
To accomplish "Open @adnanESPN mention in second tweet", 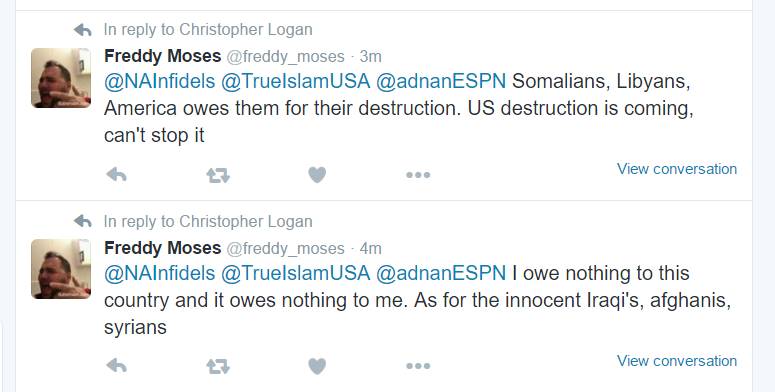I will tap(441, 273).
